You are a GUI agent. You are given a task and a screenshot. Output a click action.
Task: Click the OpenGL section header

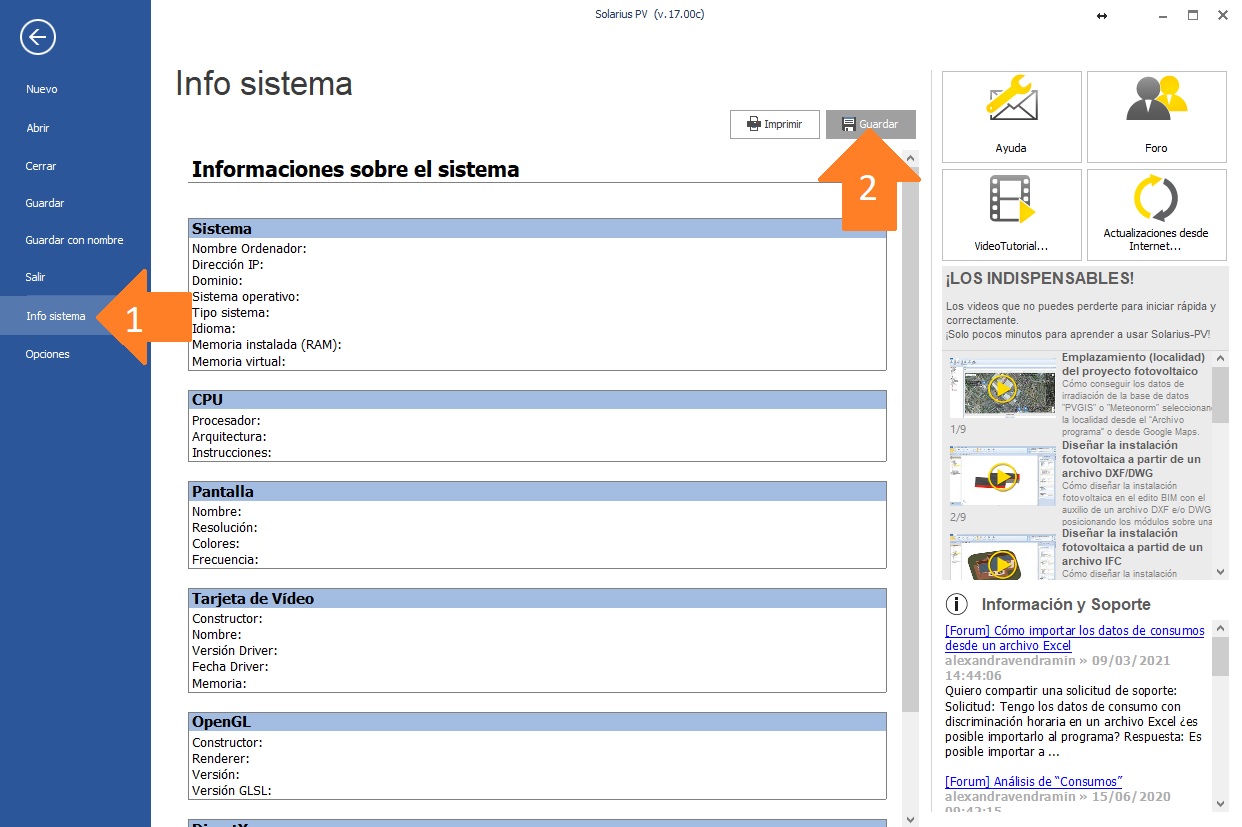(x=537, y=722)
